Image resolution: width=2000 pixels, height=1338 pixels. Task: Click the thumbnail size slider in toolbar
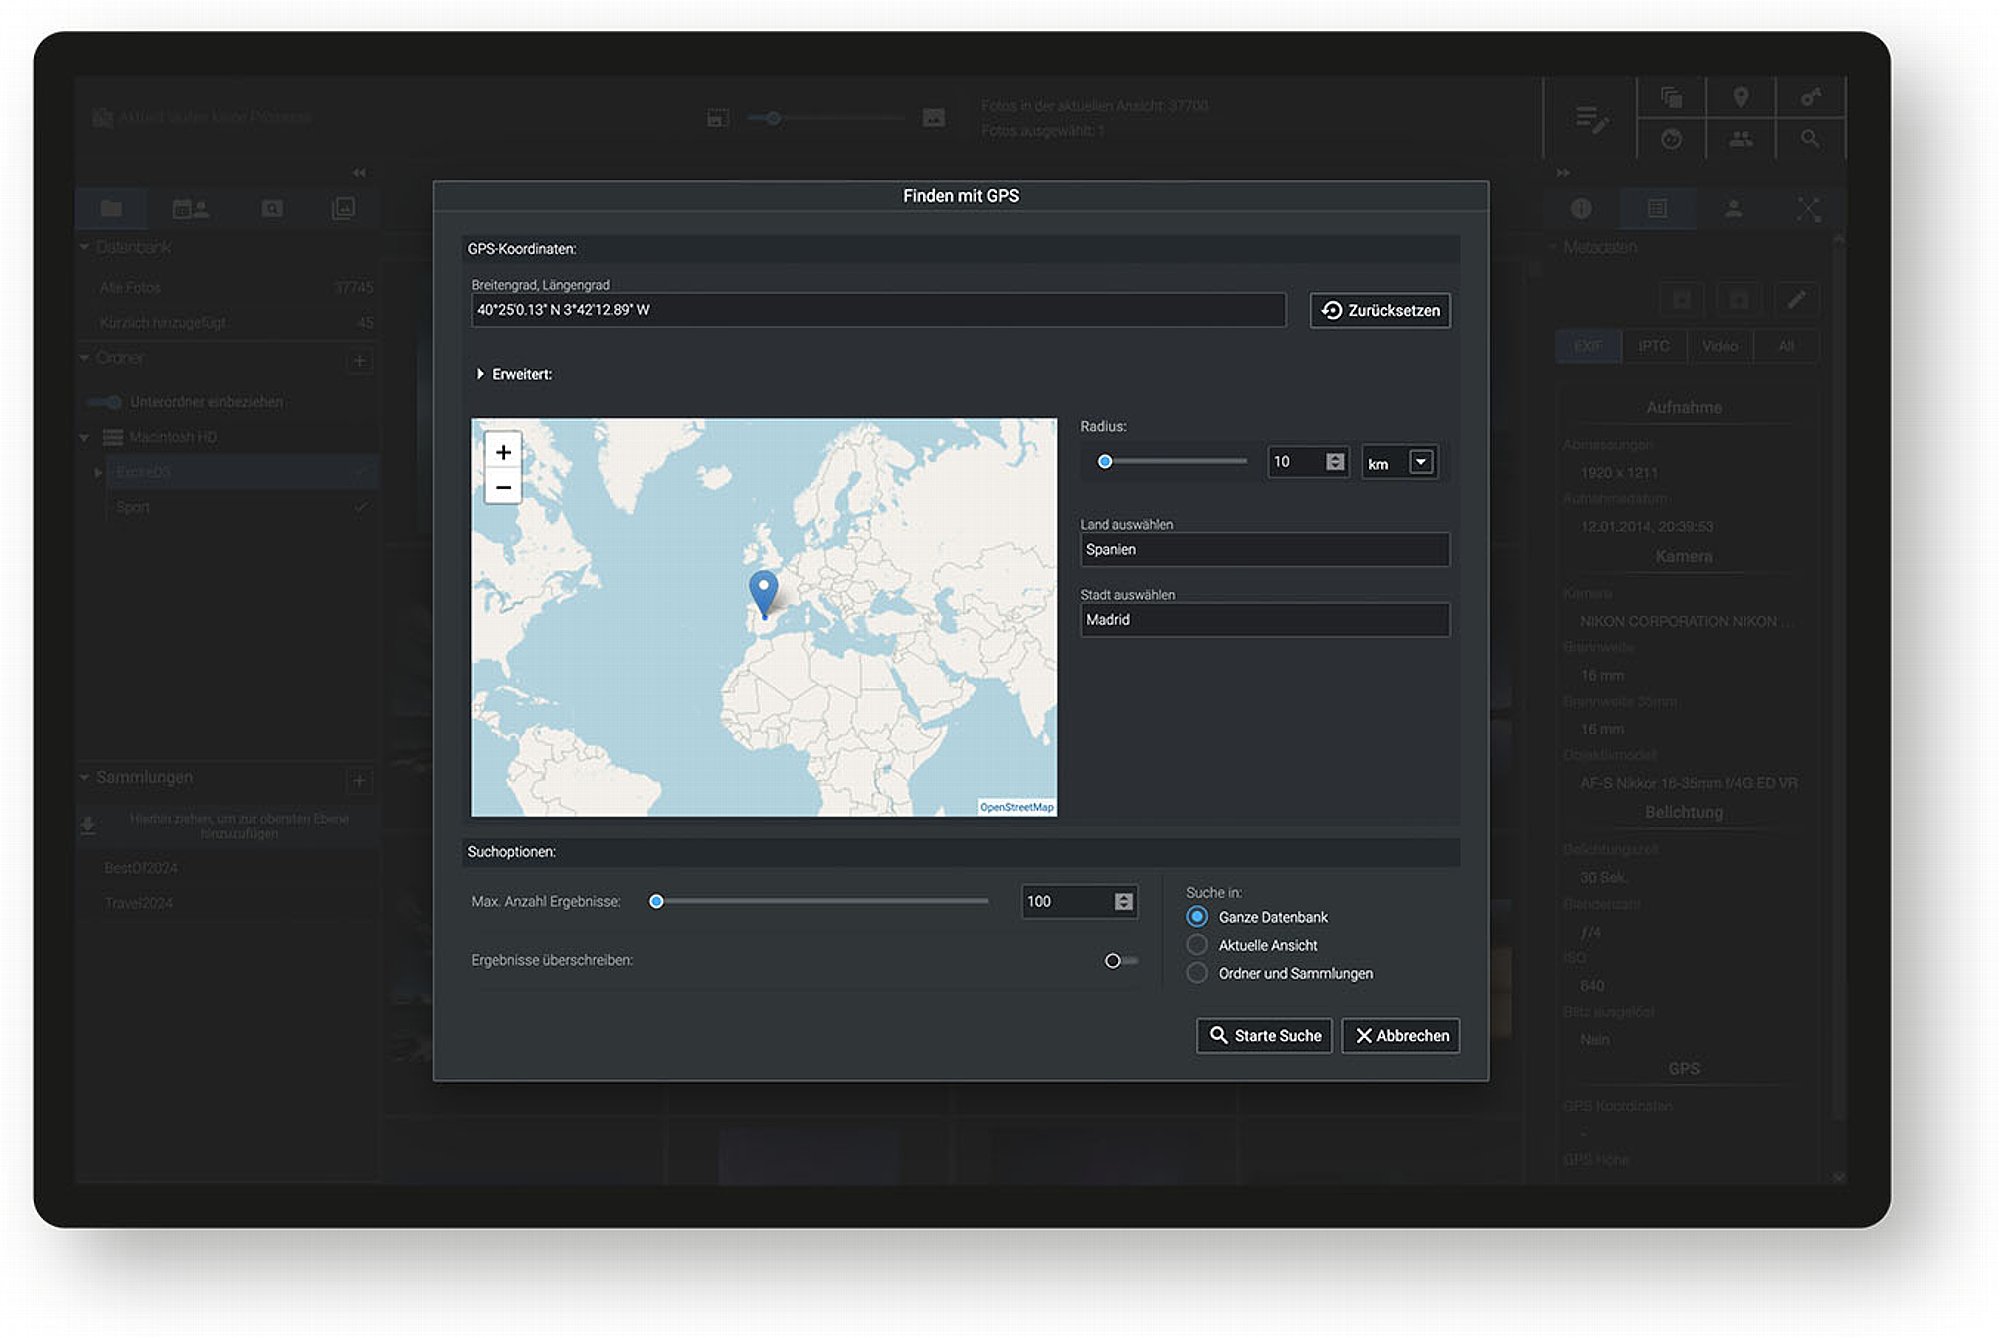[x=825, y=118]
